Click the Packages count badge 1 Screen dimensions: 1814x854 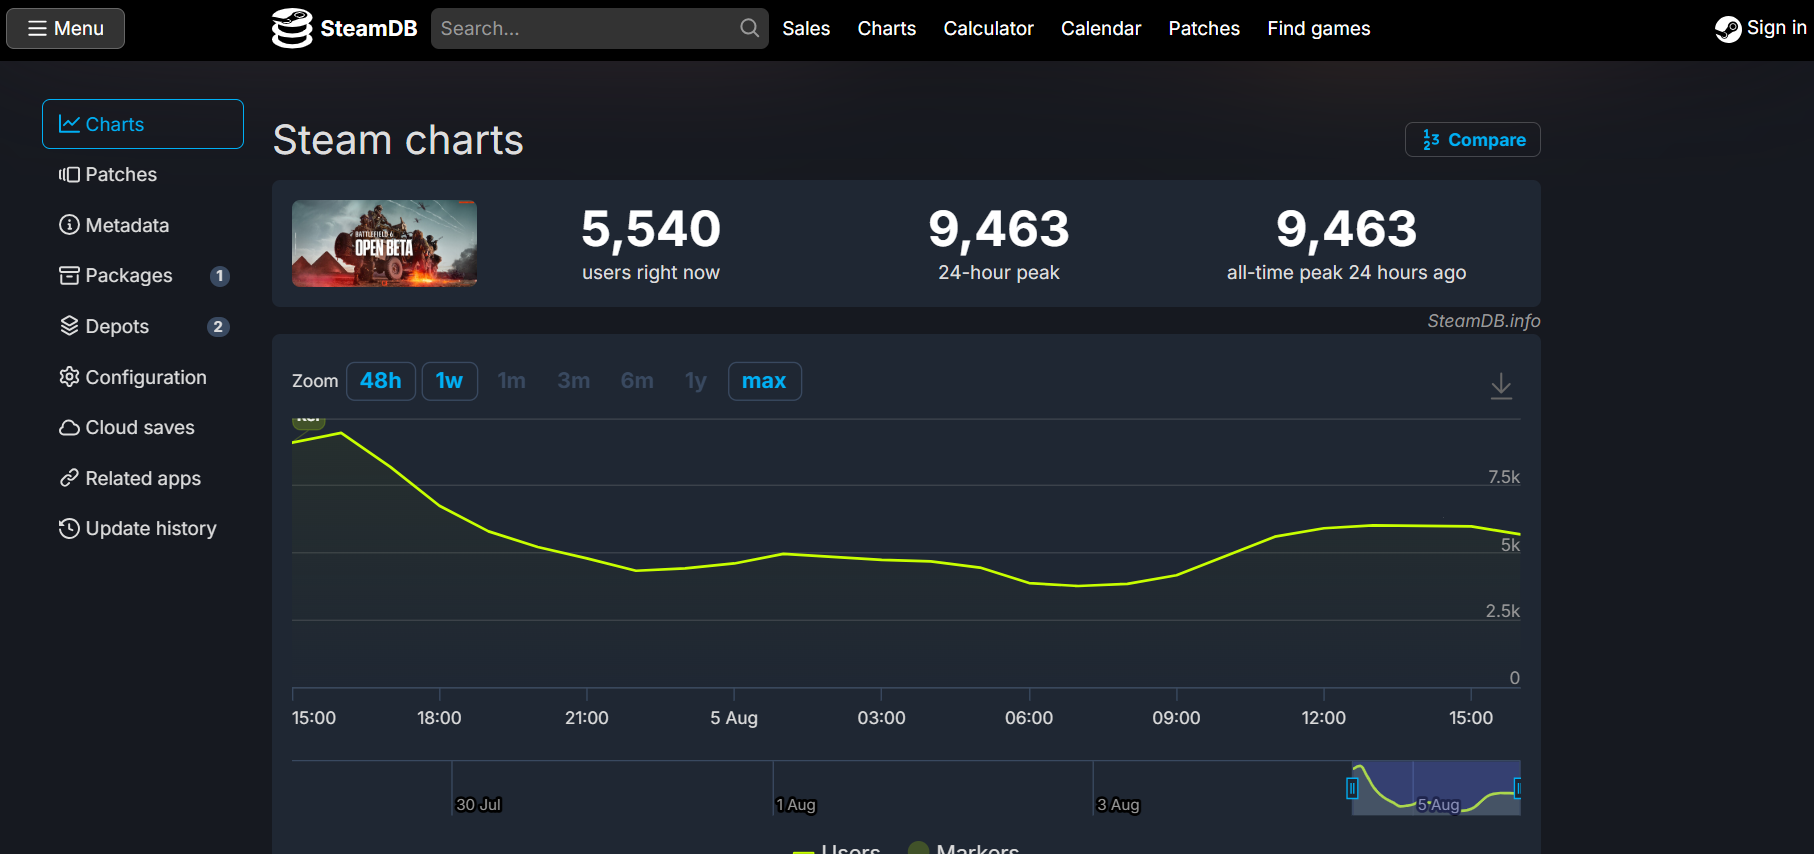click(220, 276)
